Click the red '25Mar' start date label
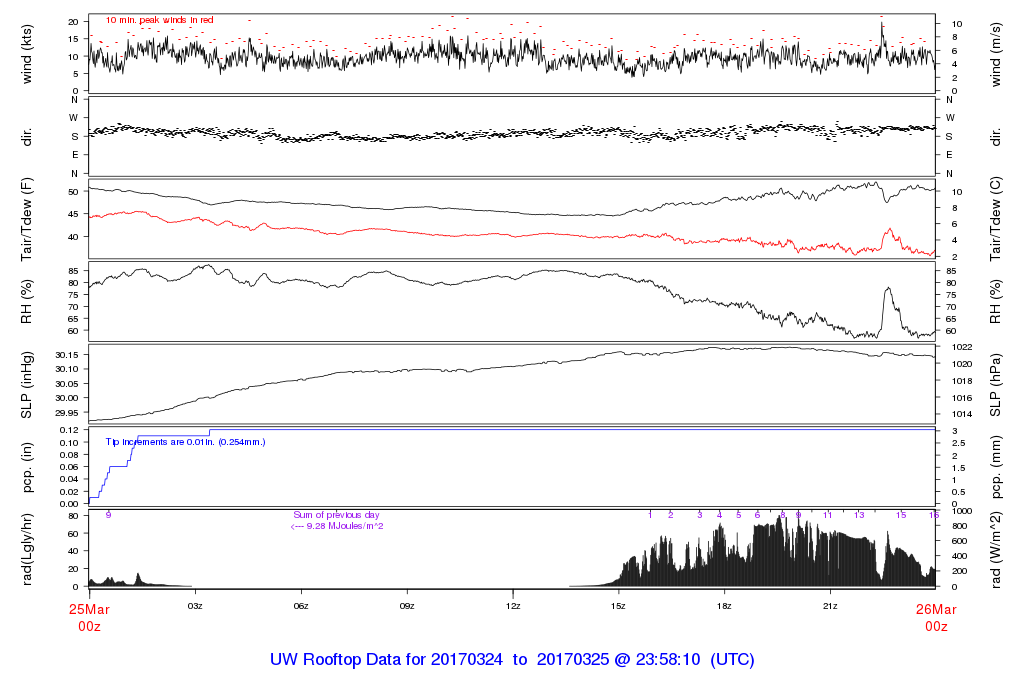The image size is (1024, 700). (x=89, y=609)
